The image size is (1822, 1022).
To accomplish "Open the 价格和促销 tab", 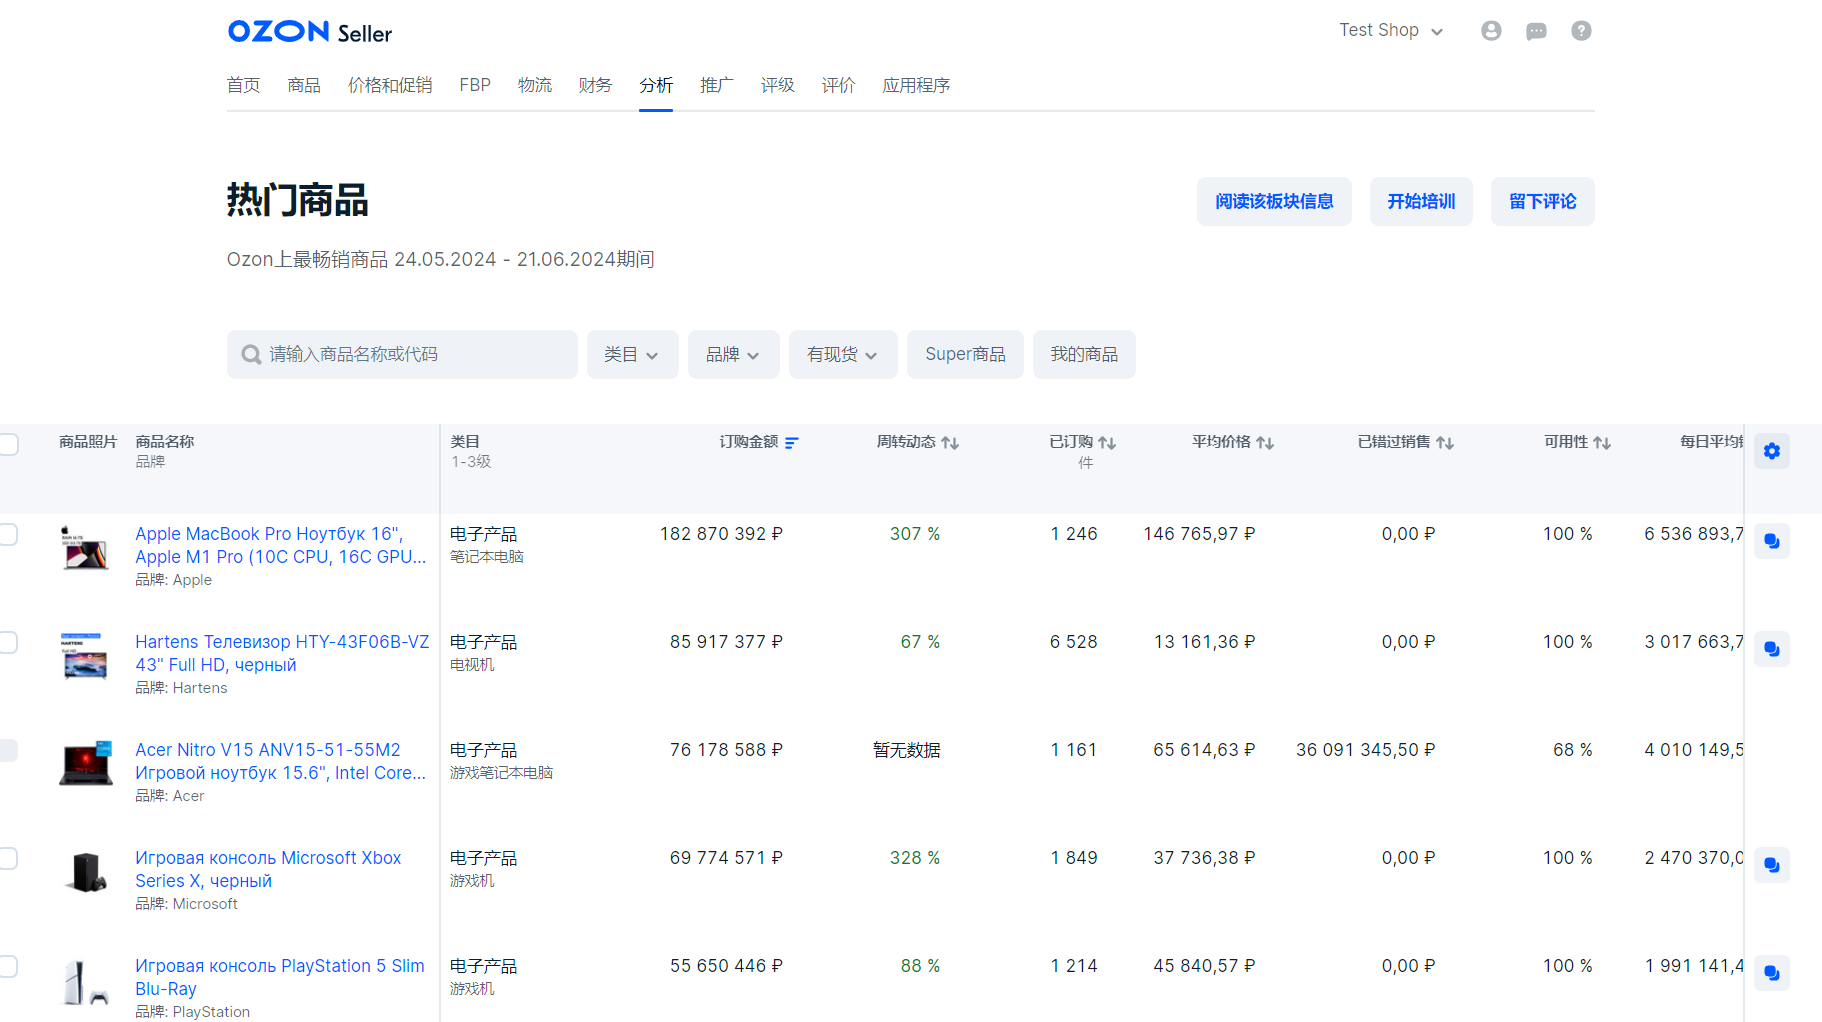I will coord(390,86).
